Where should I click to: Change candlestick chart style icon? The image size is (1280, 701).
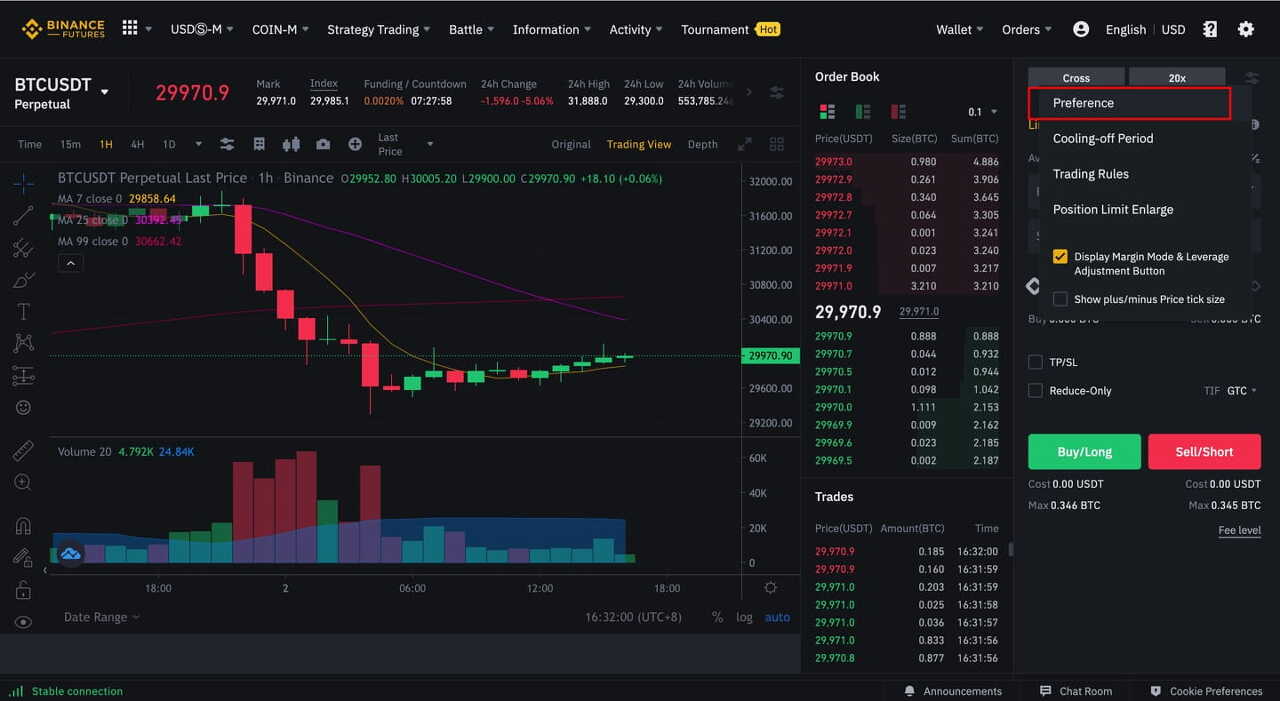pos(291,144)
